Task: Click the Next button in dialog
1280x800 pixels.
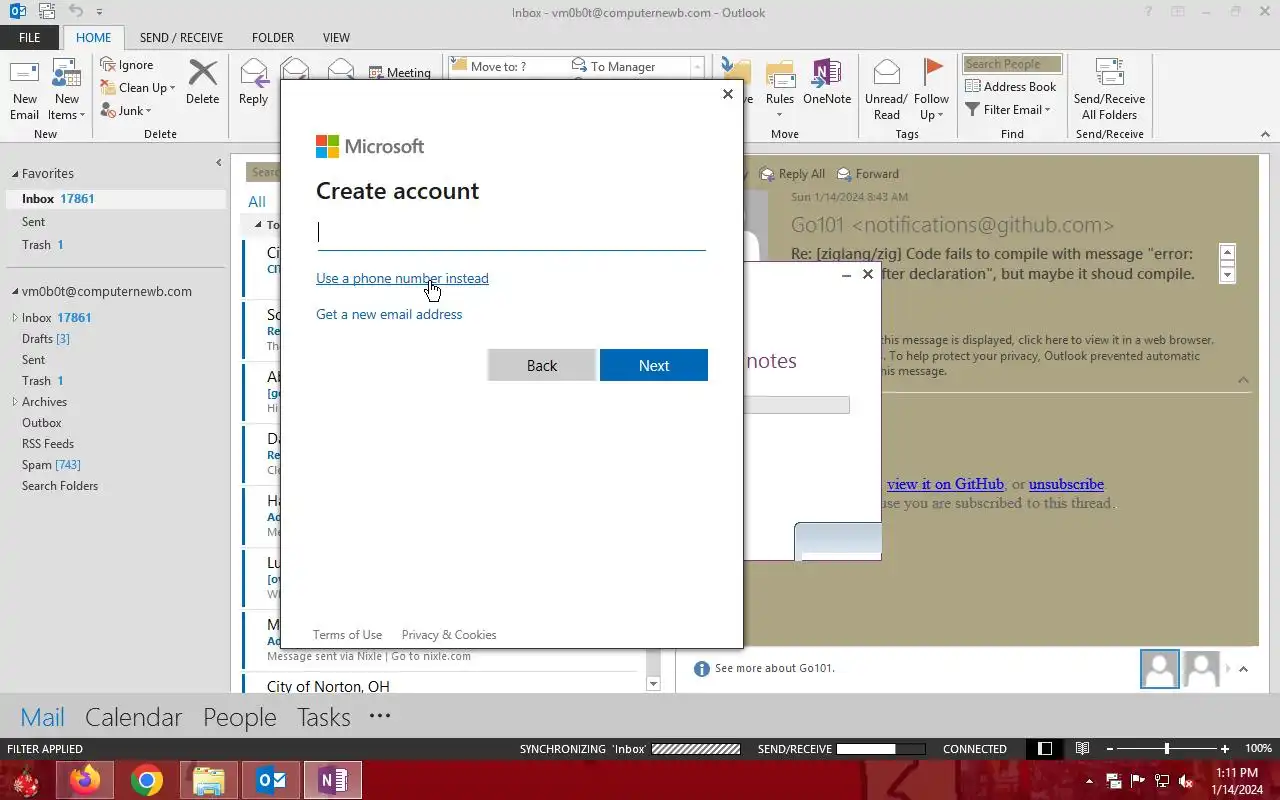Action: [654, 365]
